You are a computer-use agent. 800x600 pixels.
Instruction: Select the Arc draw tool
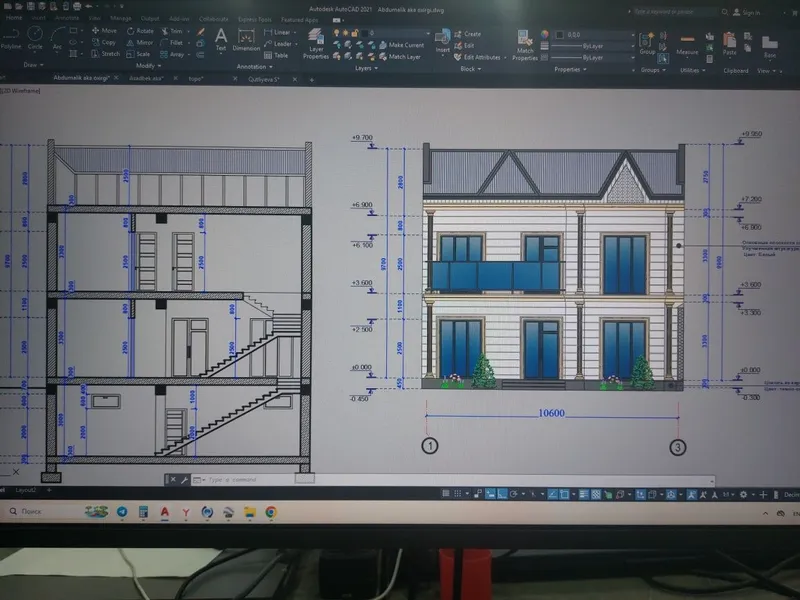(57, 39)
